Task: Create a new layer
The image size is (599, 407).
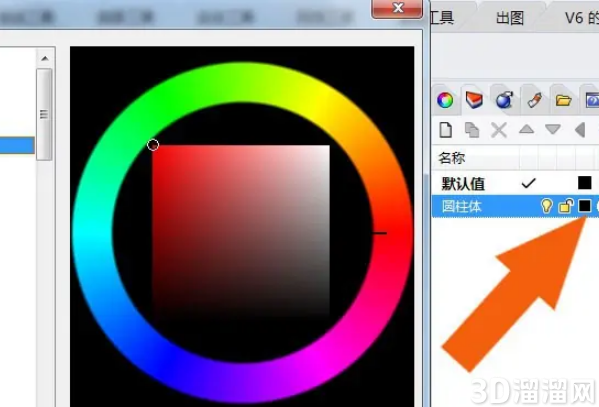Action: [446, 130]
